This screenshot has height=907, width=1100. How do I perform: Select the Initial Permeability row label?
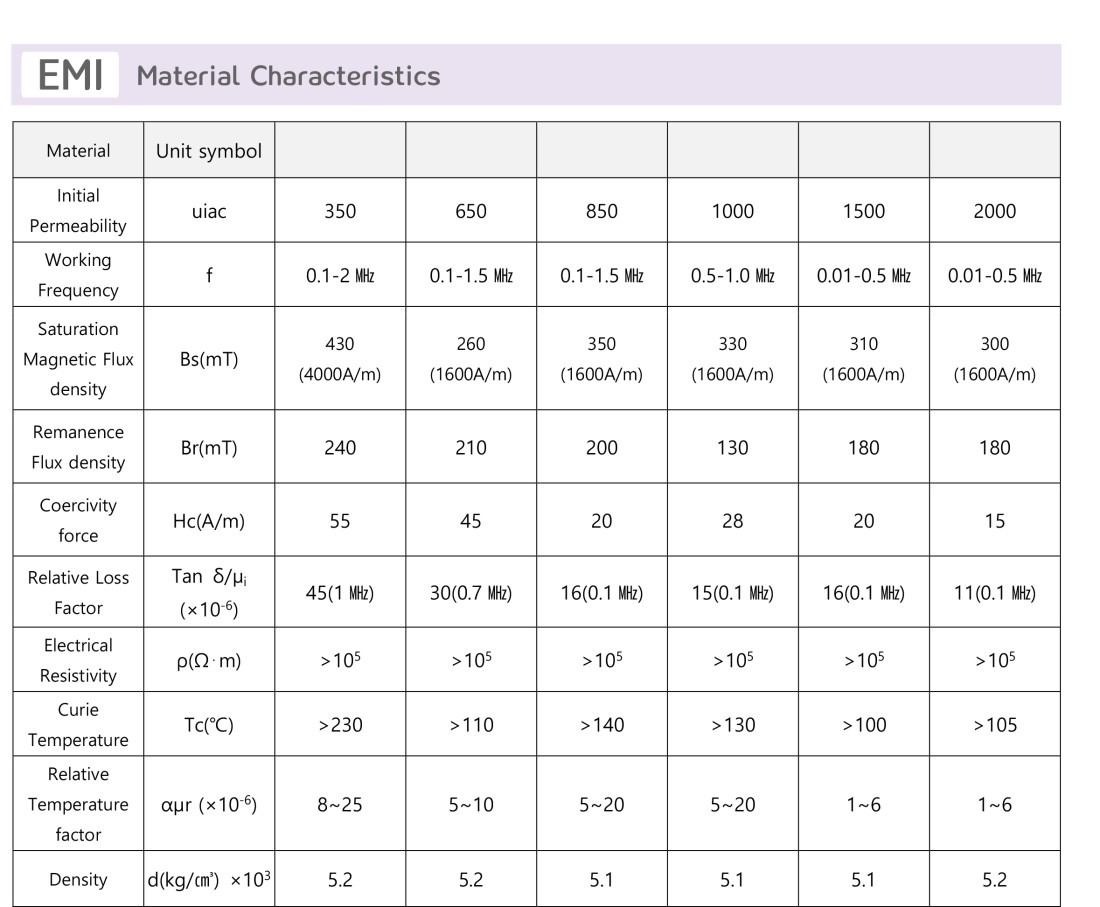(x=78, y=210)
